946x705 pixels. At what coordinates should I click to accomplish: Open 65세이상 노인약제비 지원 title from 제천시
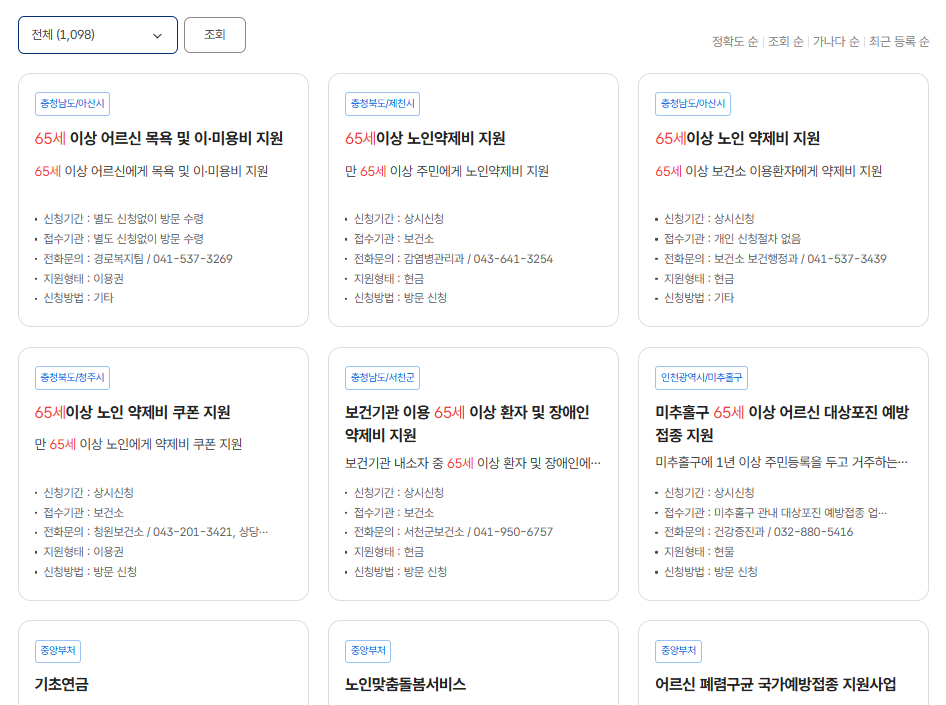click(425, 139)
